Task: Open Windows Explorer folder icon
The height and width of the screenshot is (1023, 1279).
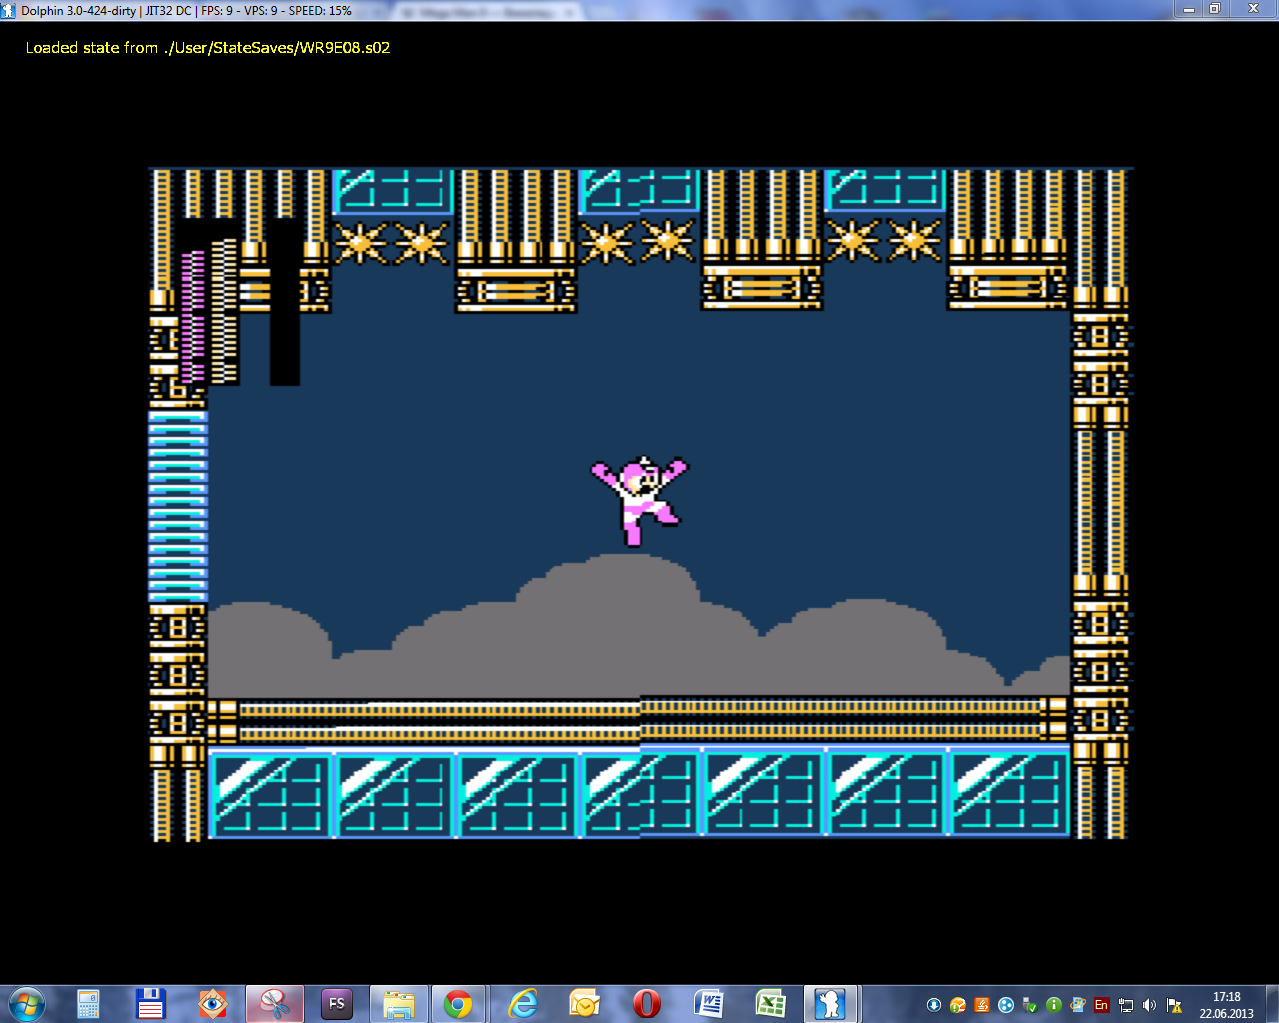Action: coord(398,1004)
